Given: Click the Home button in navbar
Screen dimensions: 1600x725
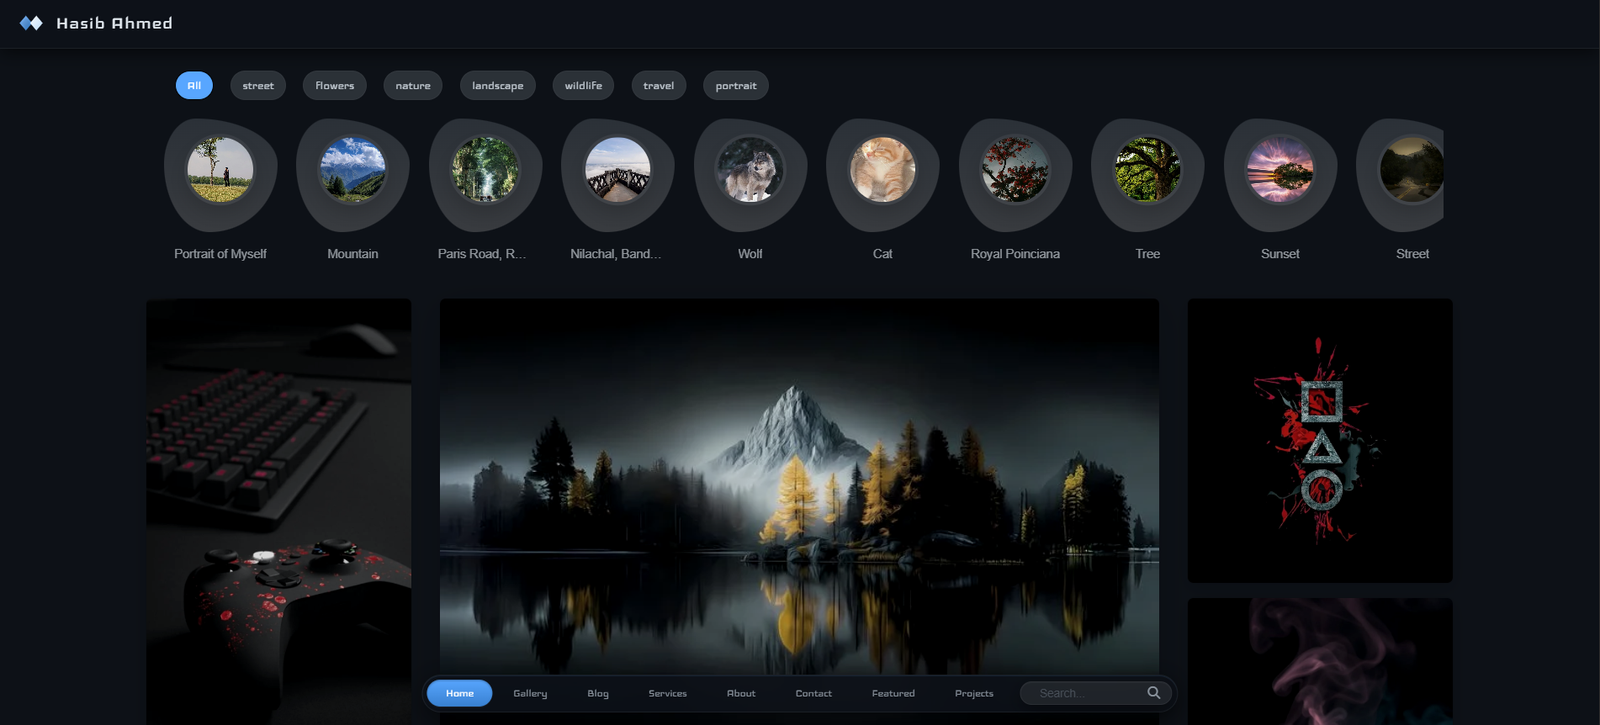Looking at the screenshot, I should click(x=460, y=693).
